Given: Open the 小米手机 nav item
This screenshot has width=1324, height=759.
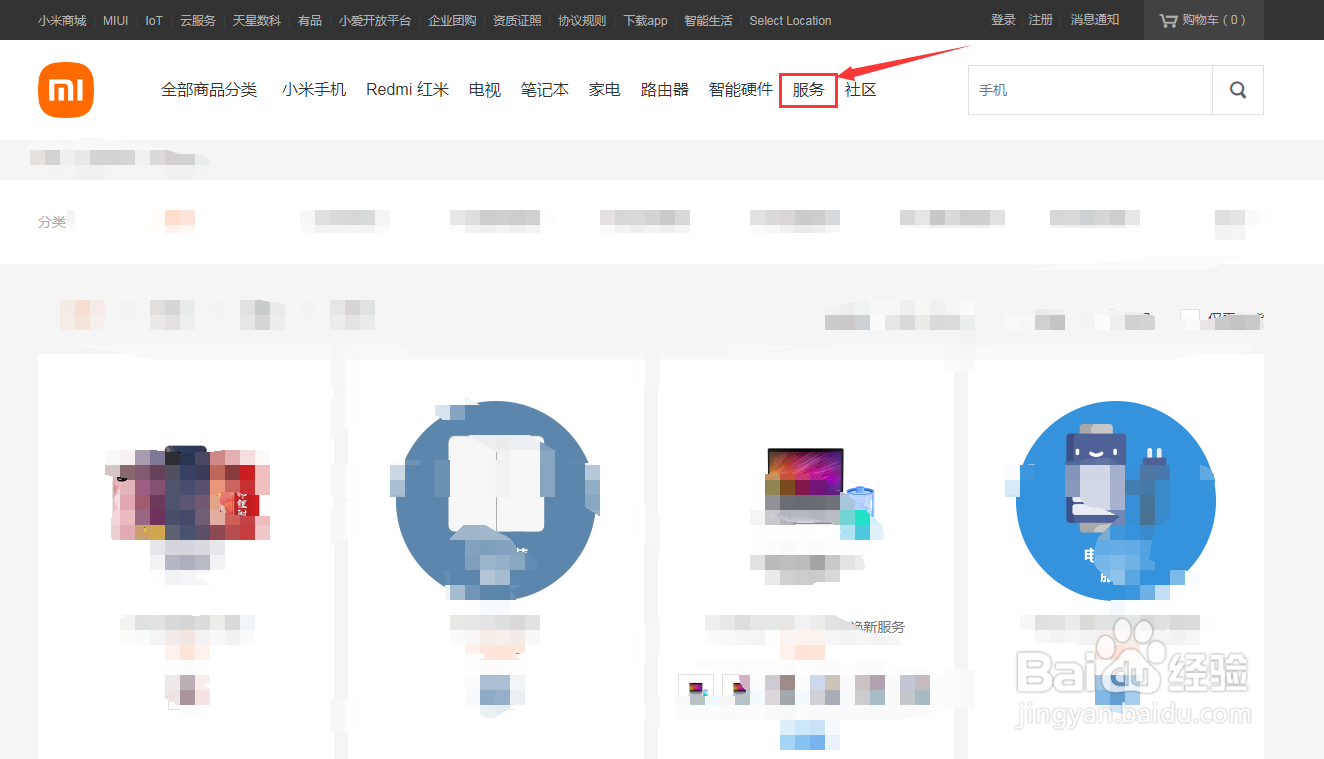Looking at the screenshot, I should click(314, 90).
